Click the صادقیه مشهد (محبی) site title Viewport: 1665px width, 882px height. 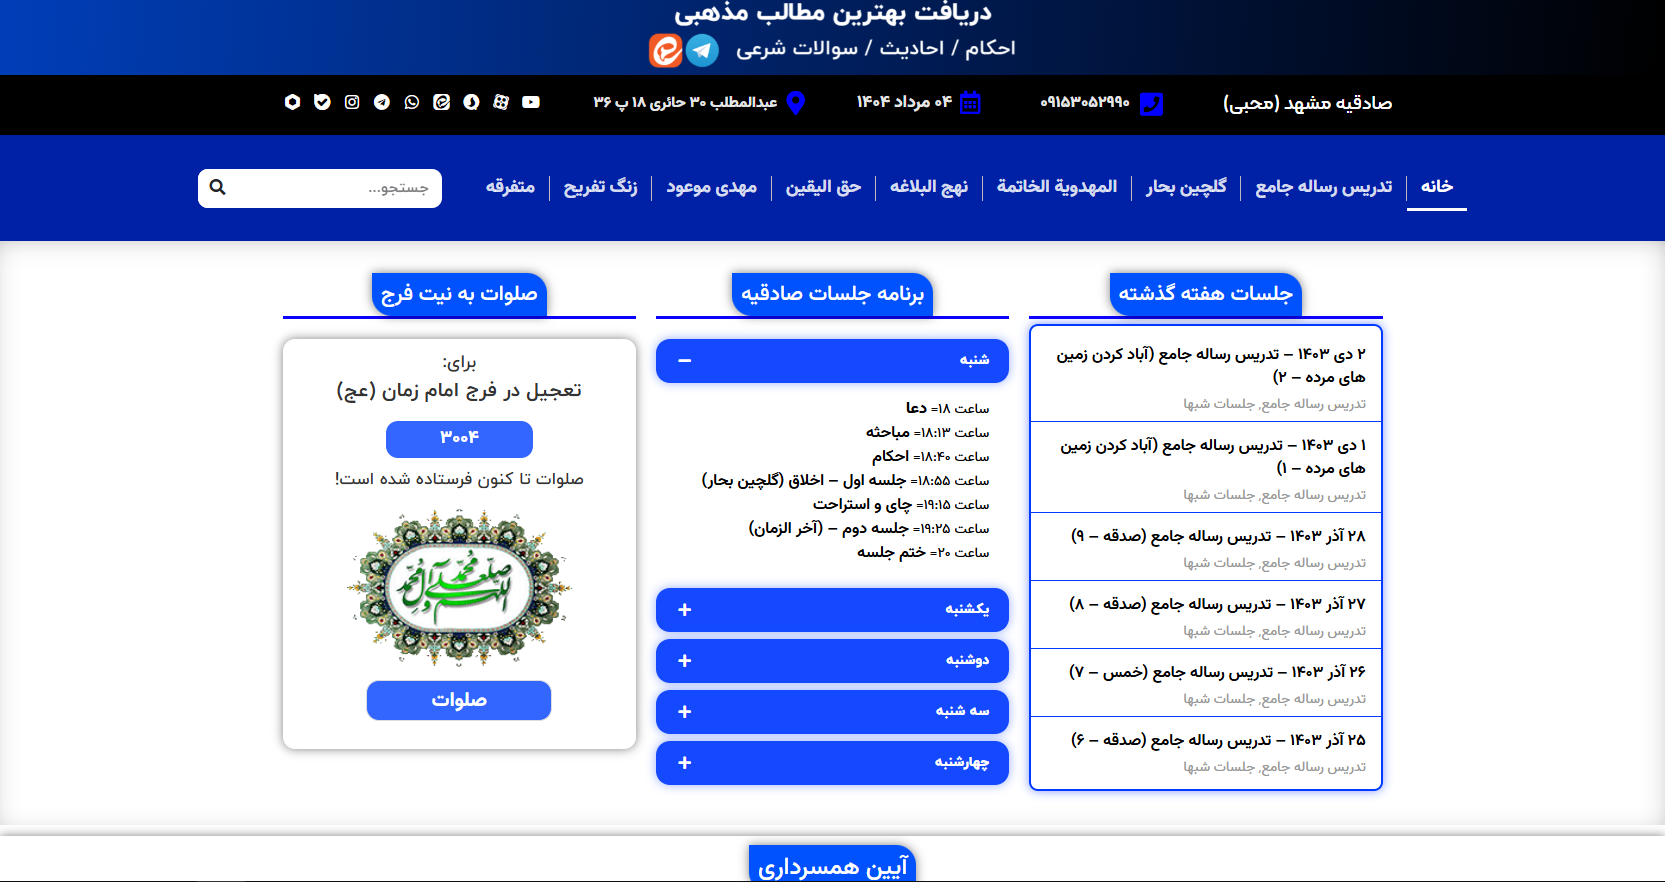tap(1307, 103)
